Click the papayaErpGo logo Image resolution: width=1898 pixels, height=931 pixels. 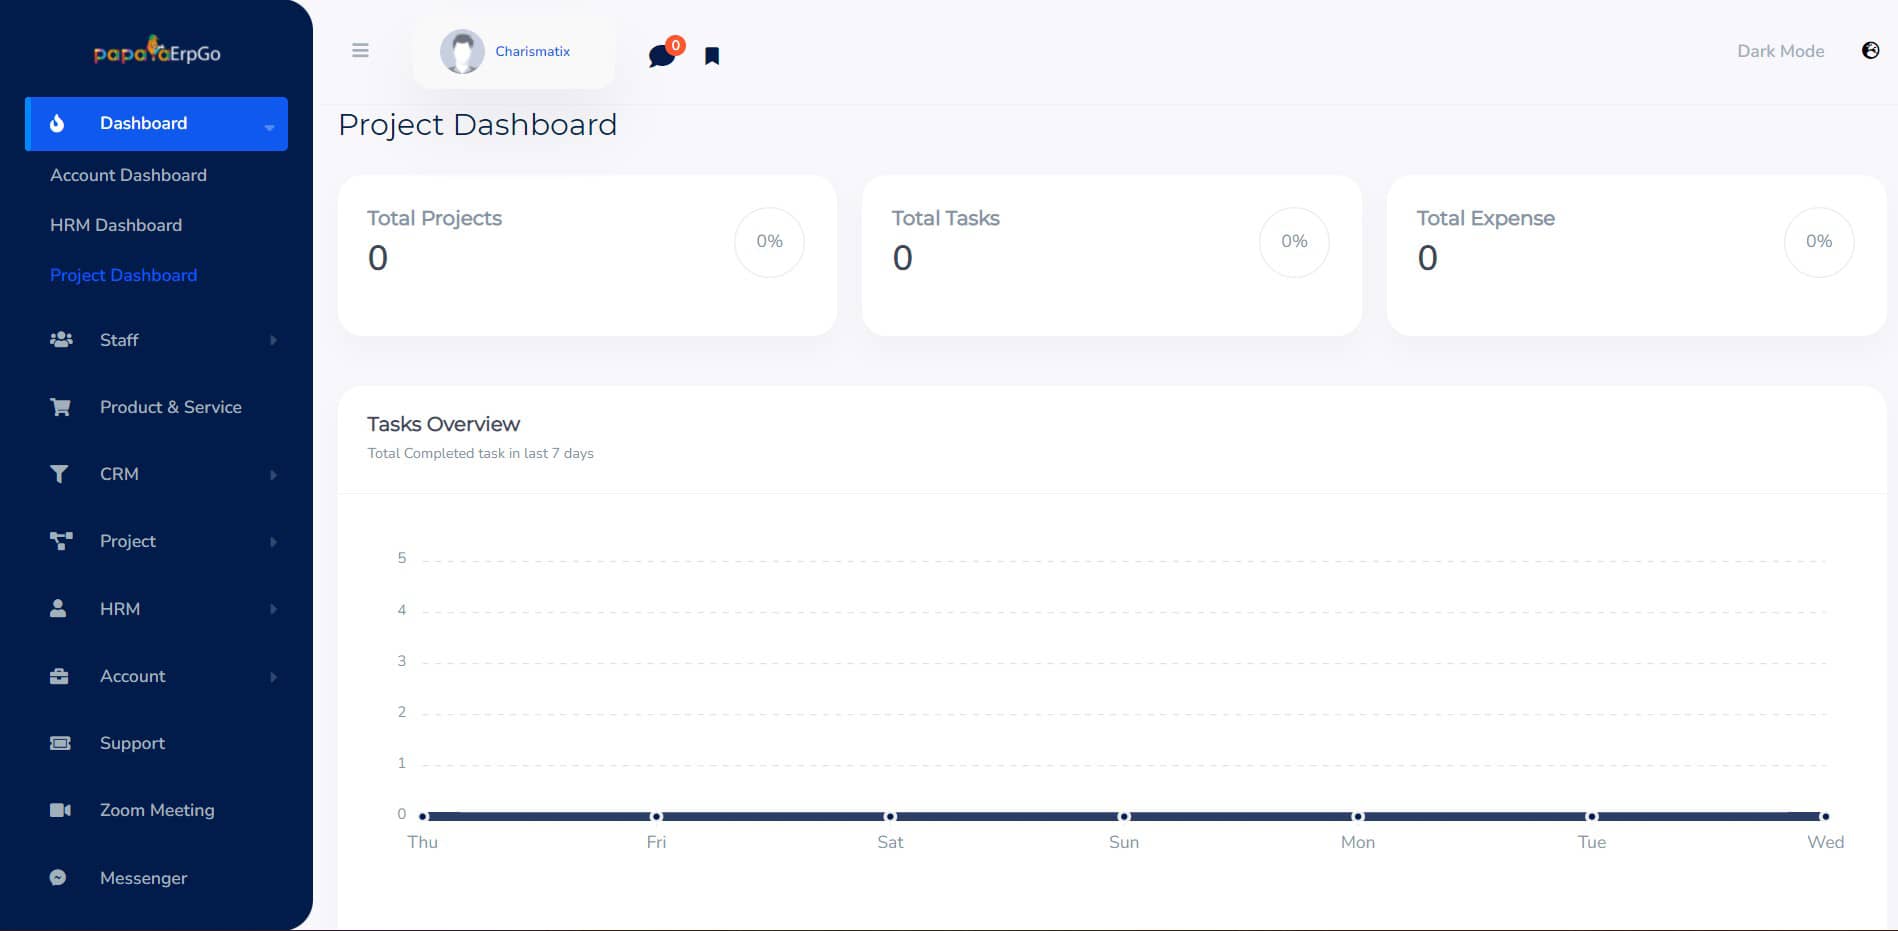157,51
